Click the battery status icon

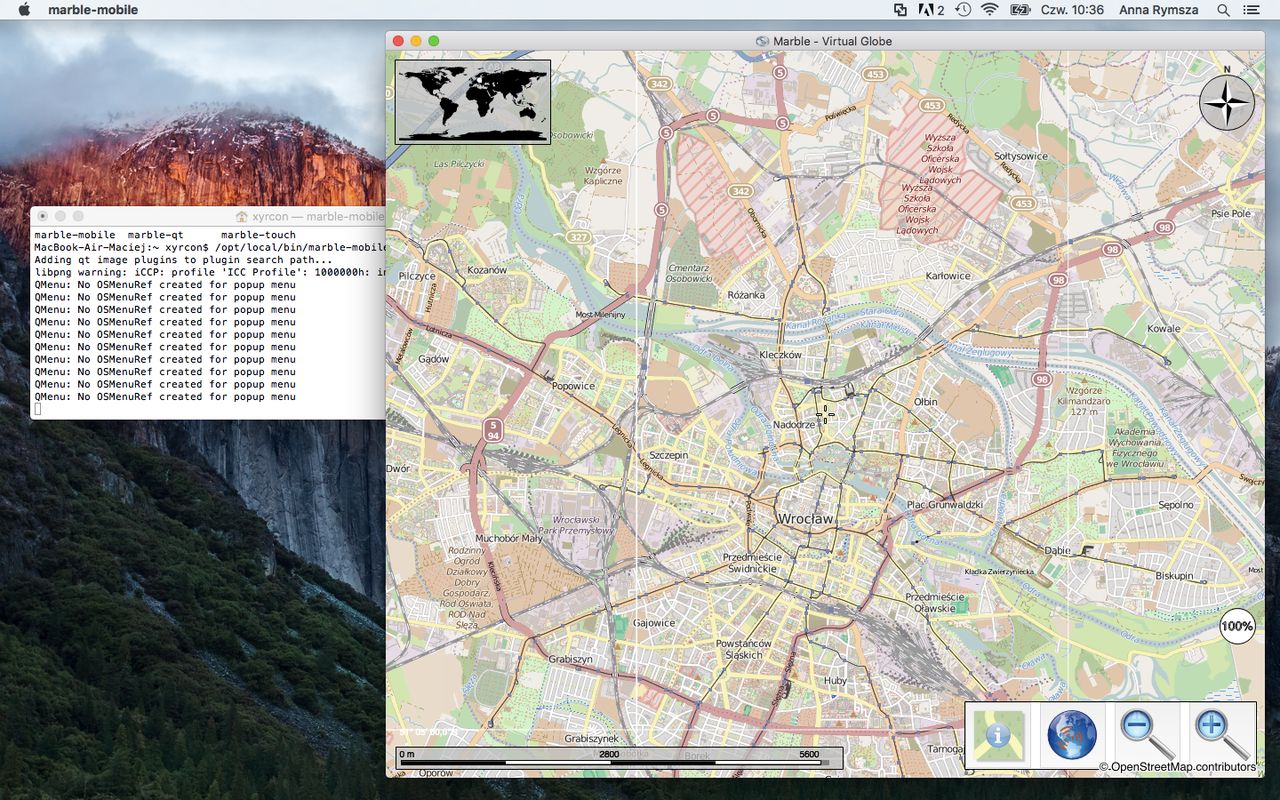tap(1019, 10)
